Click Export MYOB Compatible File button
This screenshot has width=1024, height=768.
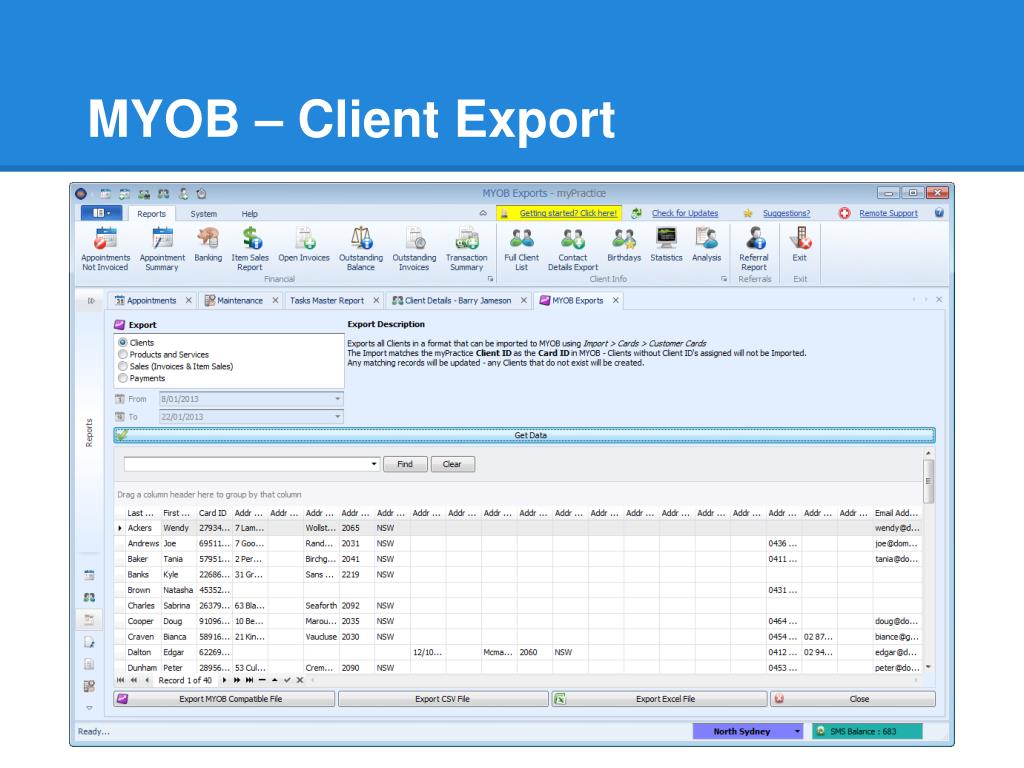point(224,699)
